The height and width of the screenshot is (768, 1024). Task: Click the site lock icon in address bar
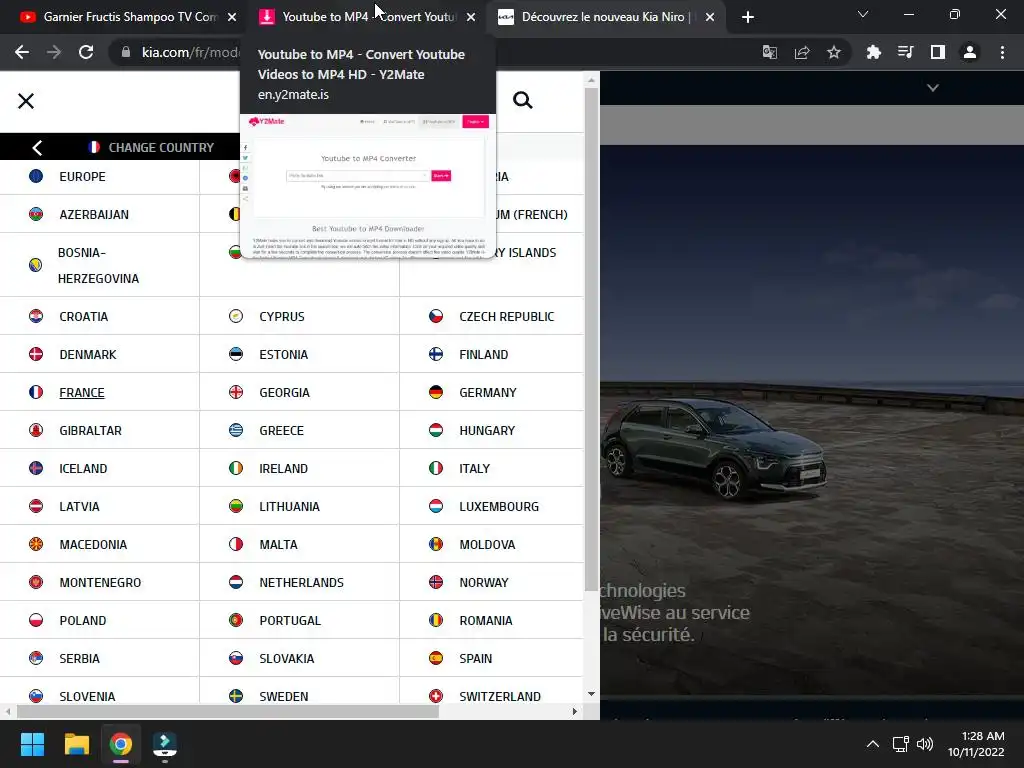click(x=126, y=52)
